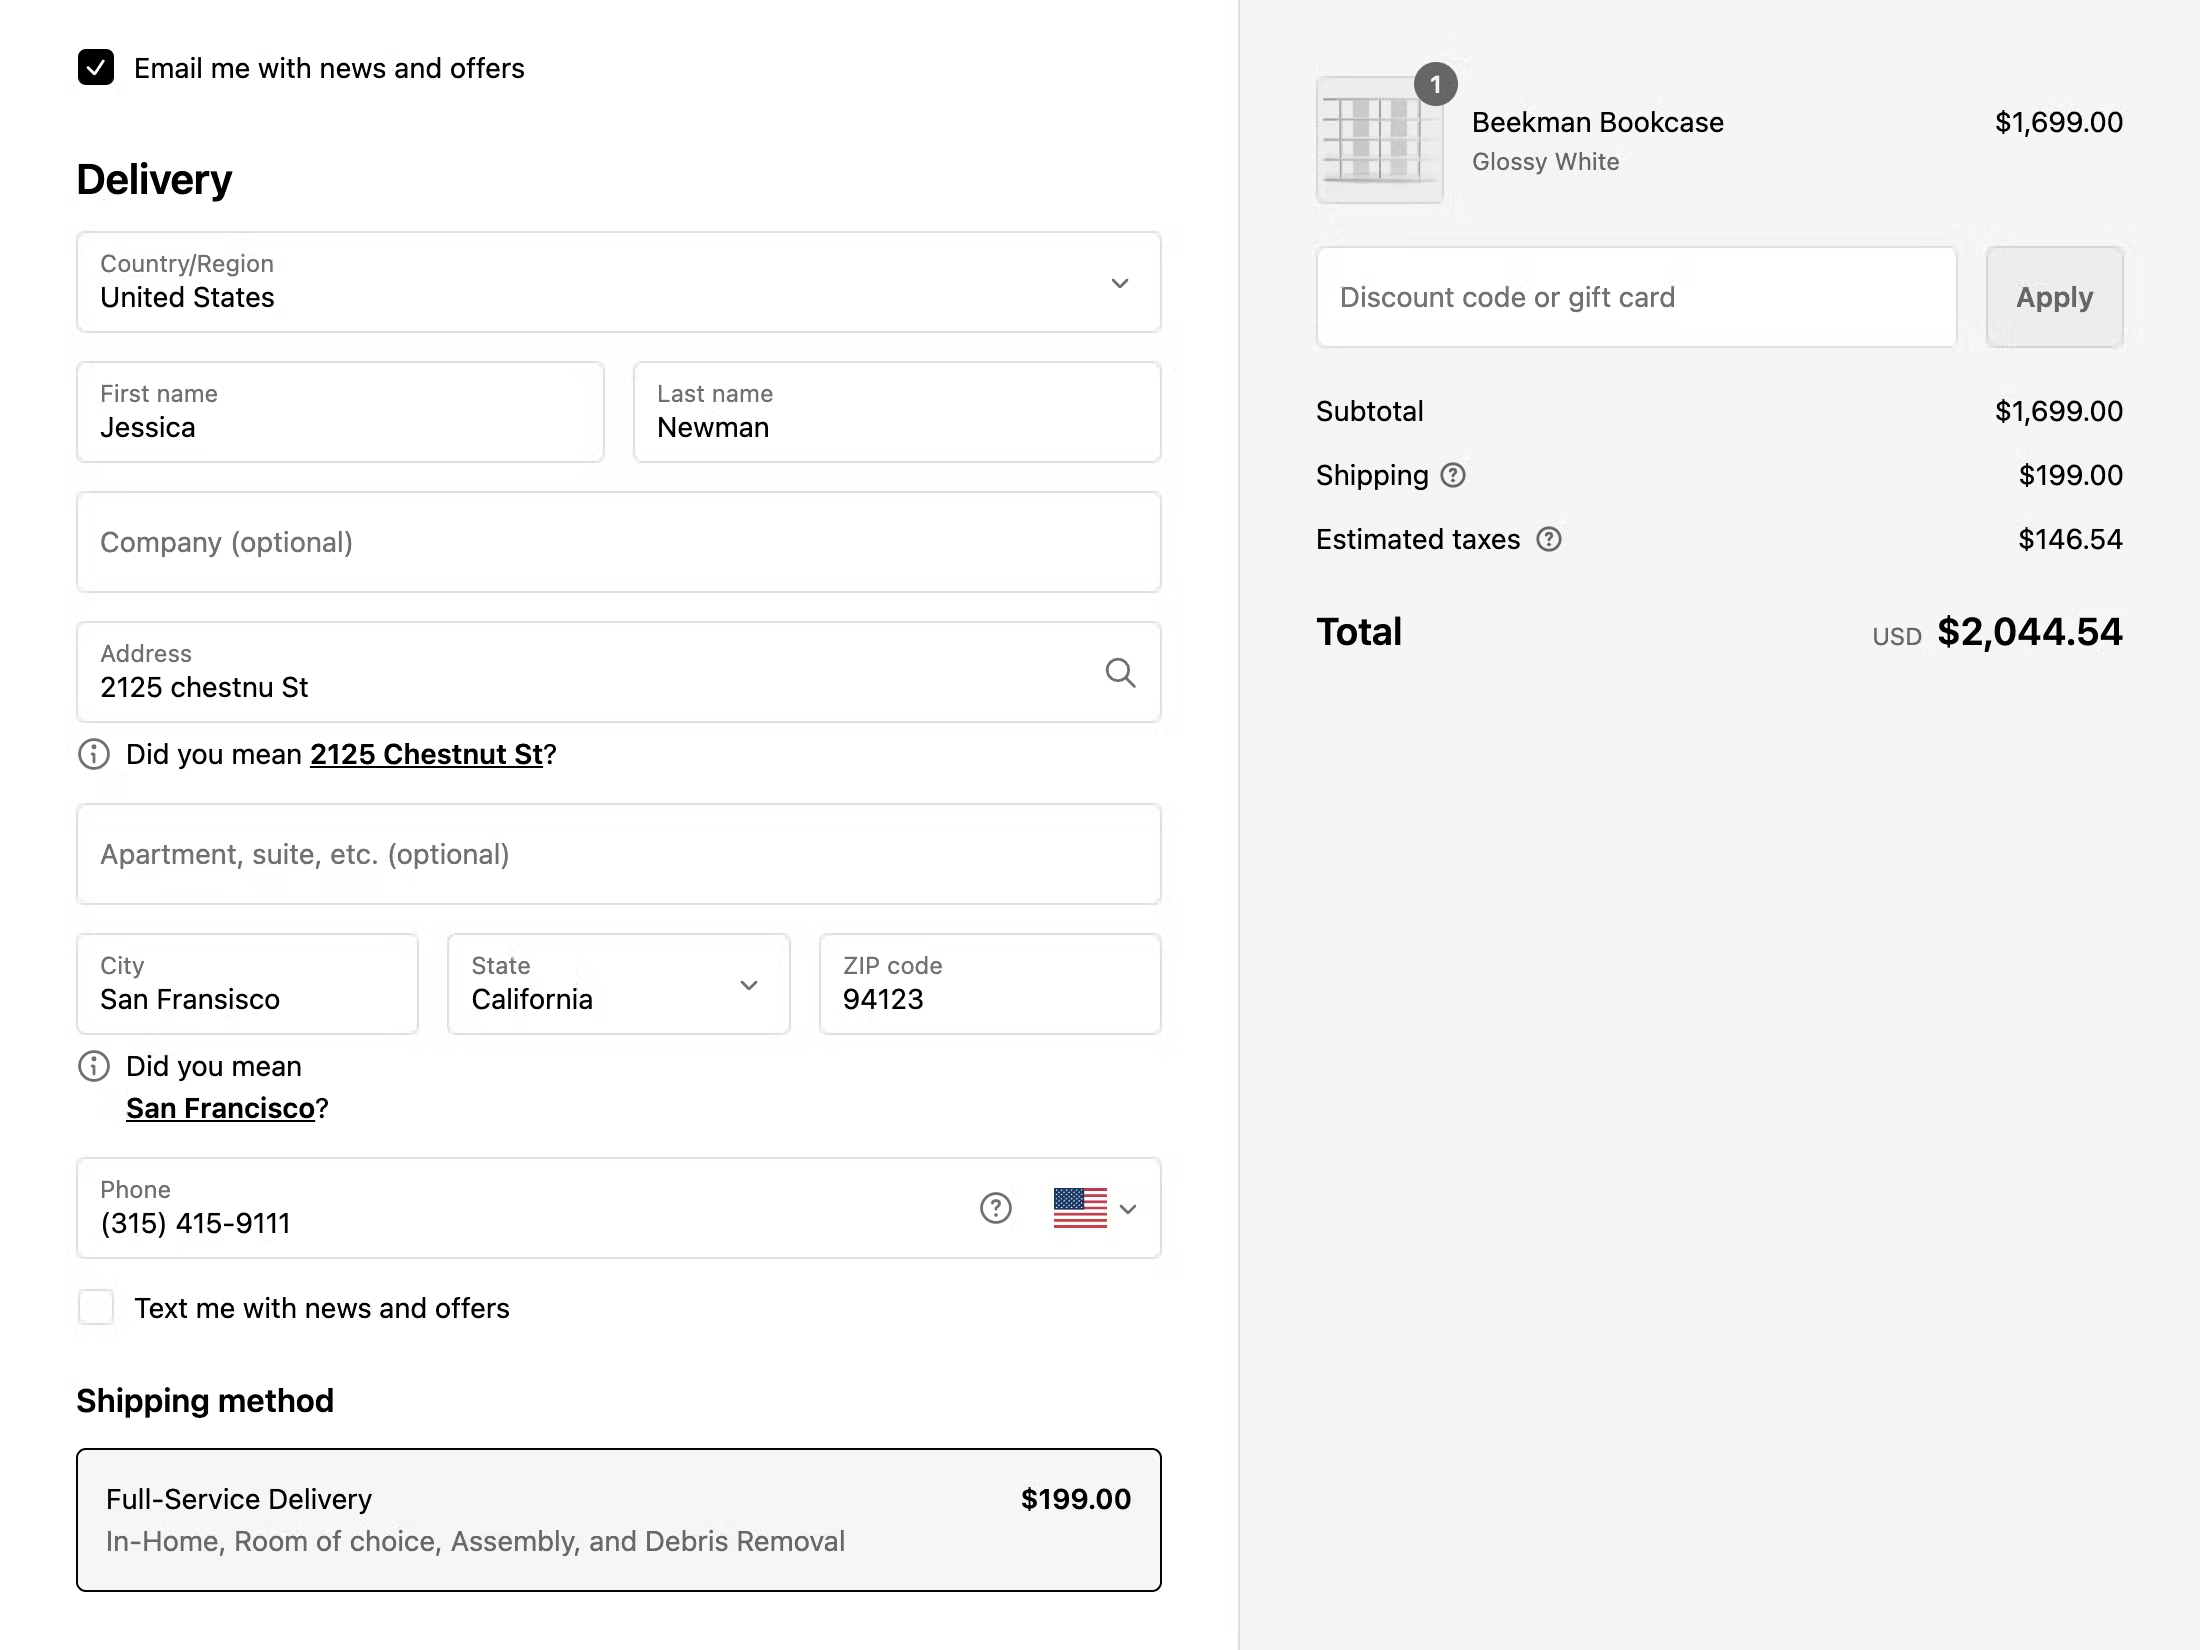Click the 2125 Chestnut St suggestion link

pos(428,754)
